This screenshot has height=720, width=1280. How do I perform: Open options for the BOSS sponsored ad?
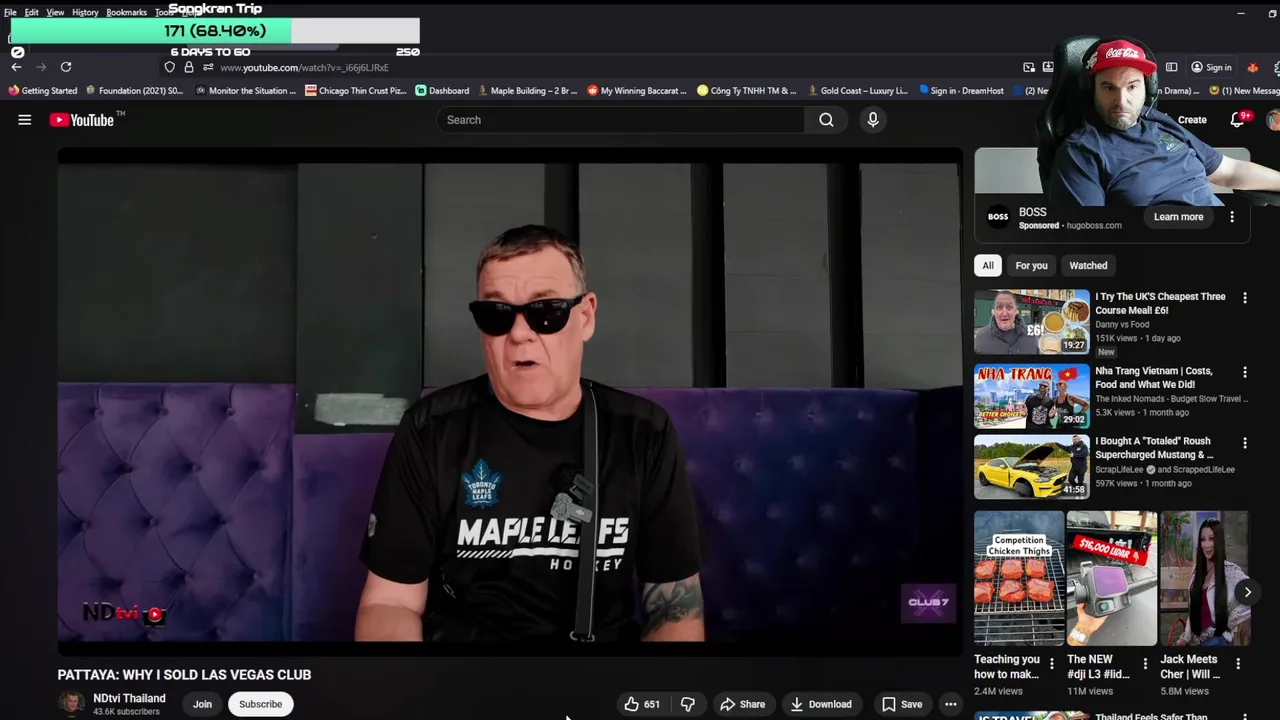[x=1232, y=217]
